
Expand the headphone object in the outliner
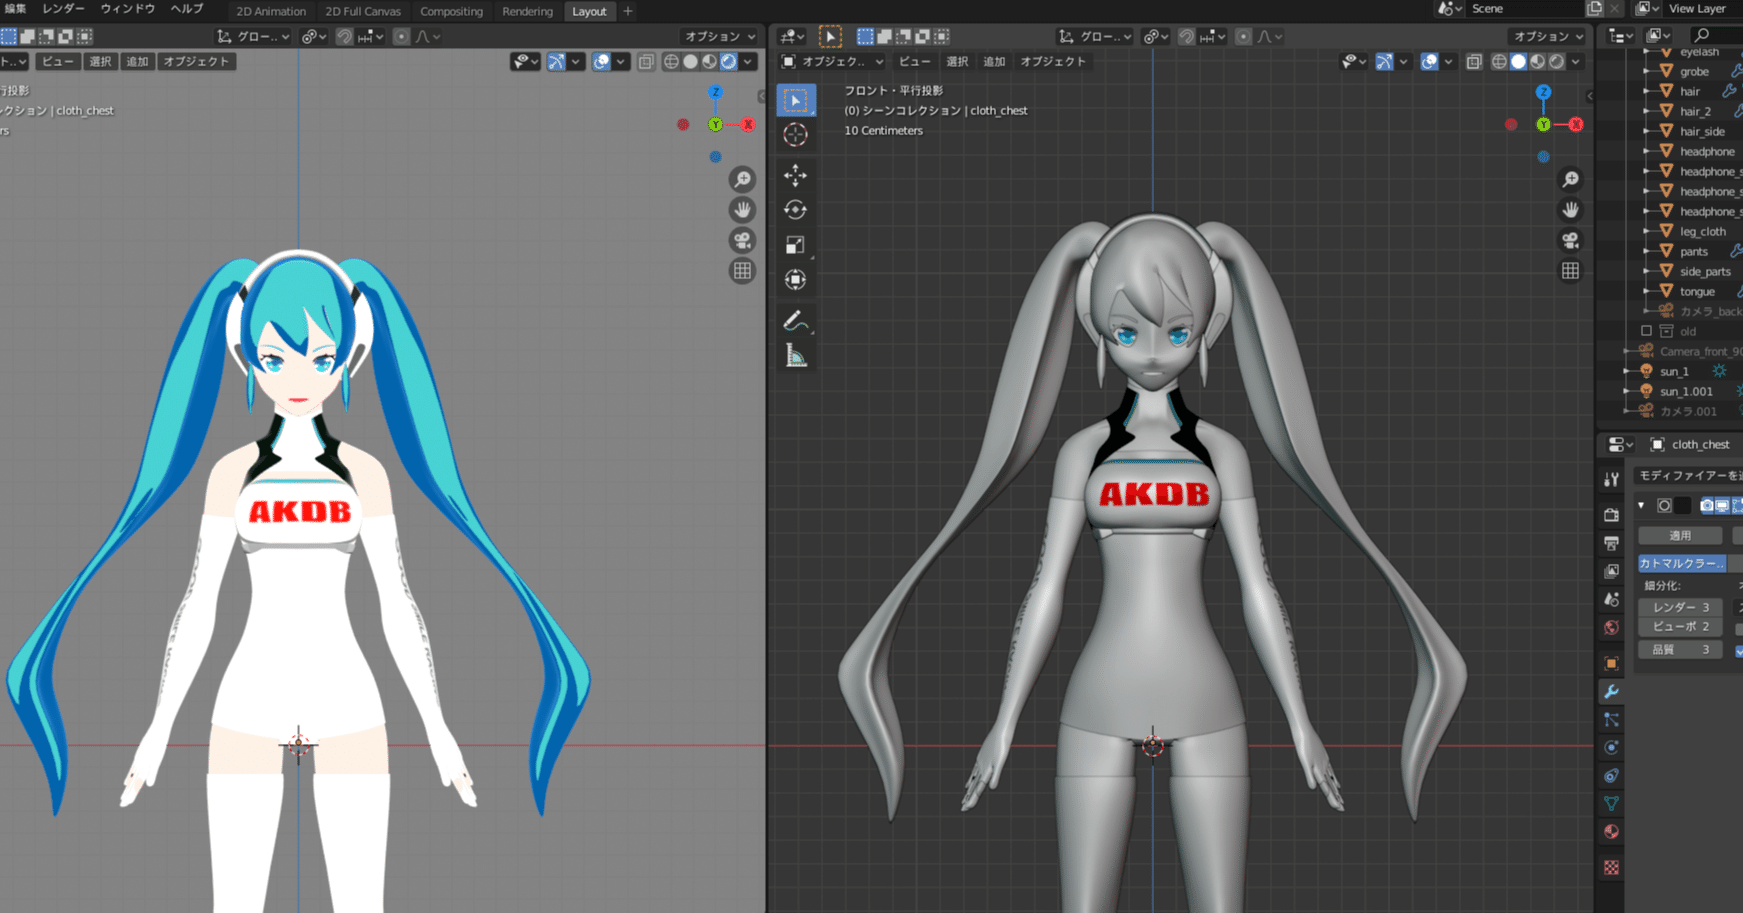1645,152
